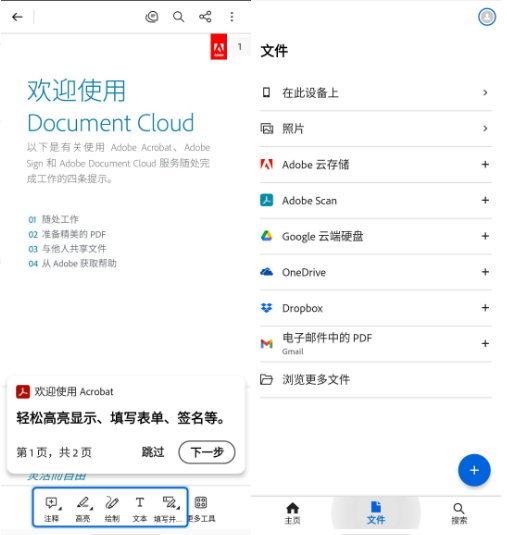Open 在此设备上 file location
This screenshot has width=507, height=535.
376,92
